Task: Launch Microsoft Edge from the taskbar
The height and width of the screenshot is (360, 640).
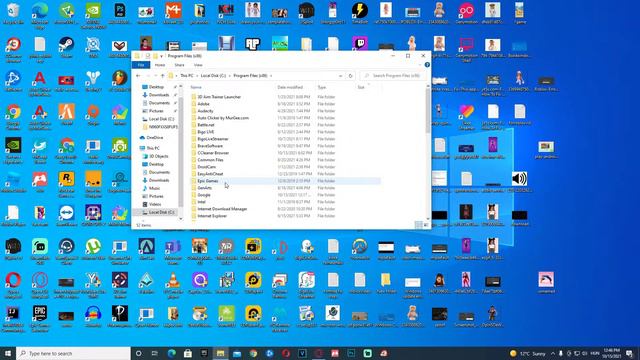Action: (171, 353)
